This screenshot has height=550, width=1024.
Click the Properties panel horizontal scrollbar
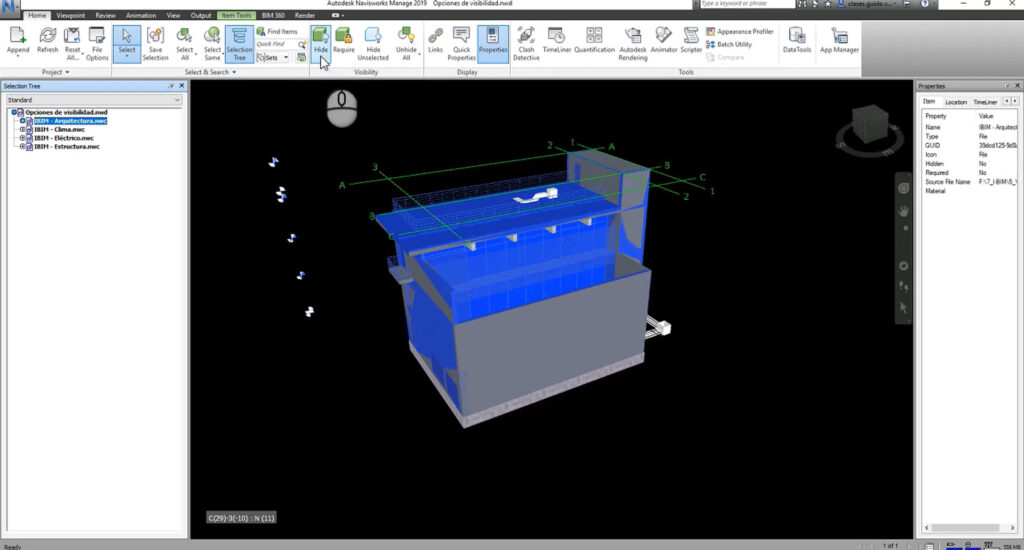pos(969,527)
